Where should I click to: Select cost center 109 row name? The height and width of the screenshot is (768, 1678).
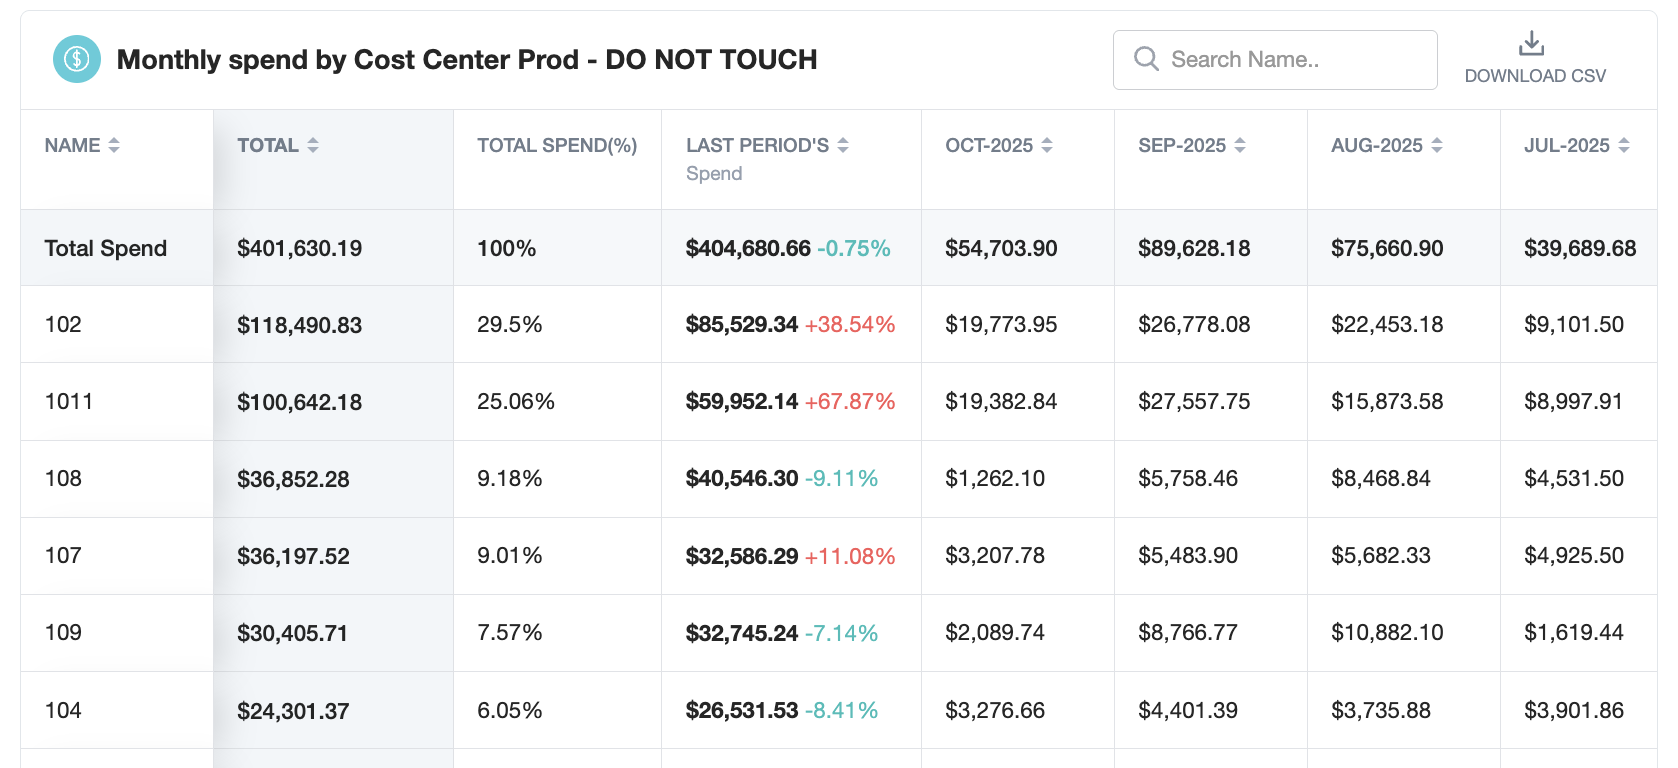pos(63,632)
